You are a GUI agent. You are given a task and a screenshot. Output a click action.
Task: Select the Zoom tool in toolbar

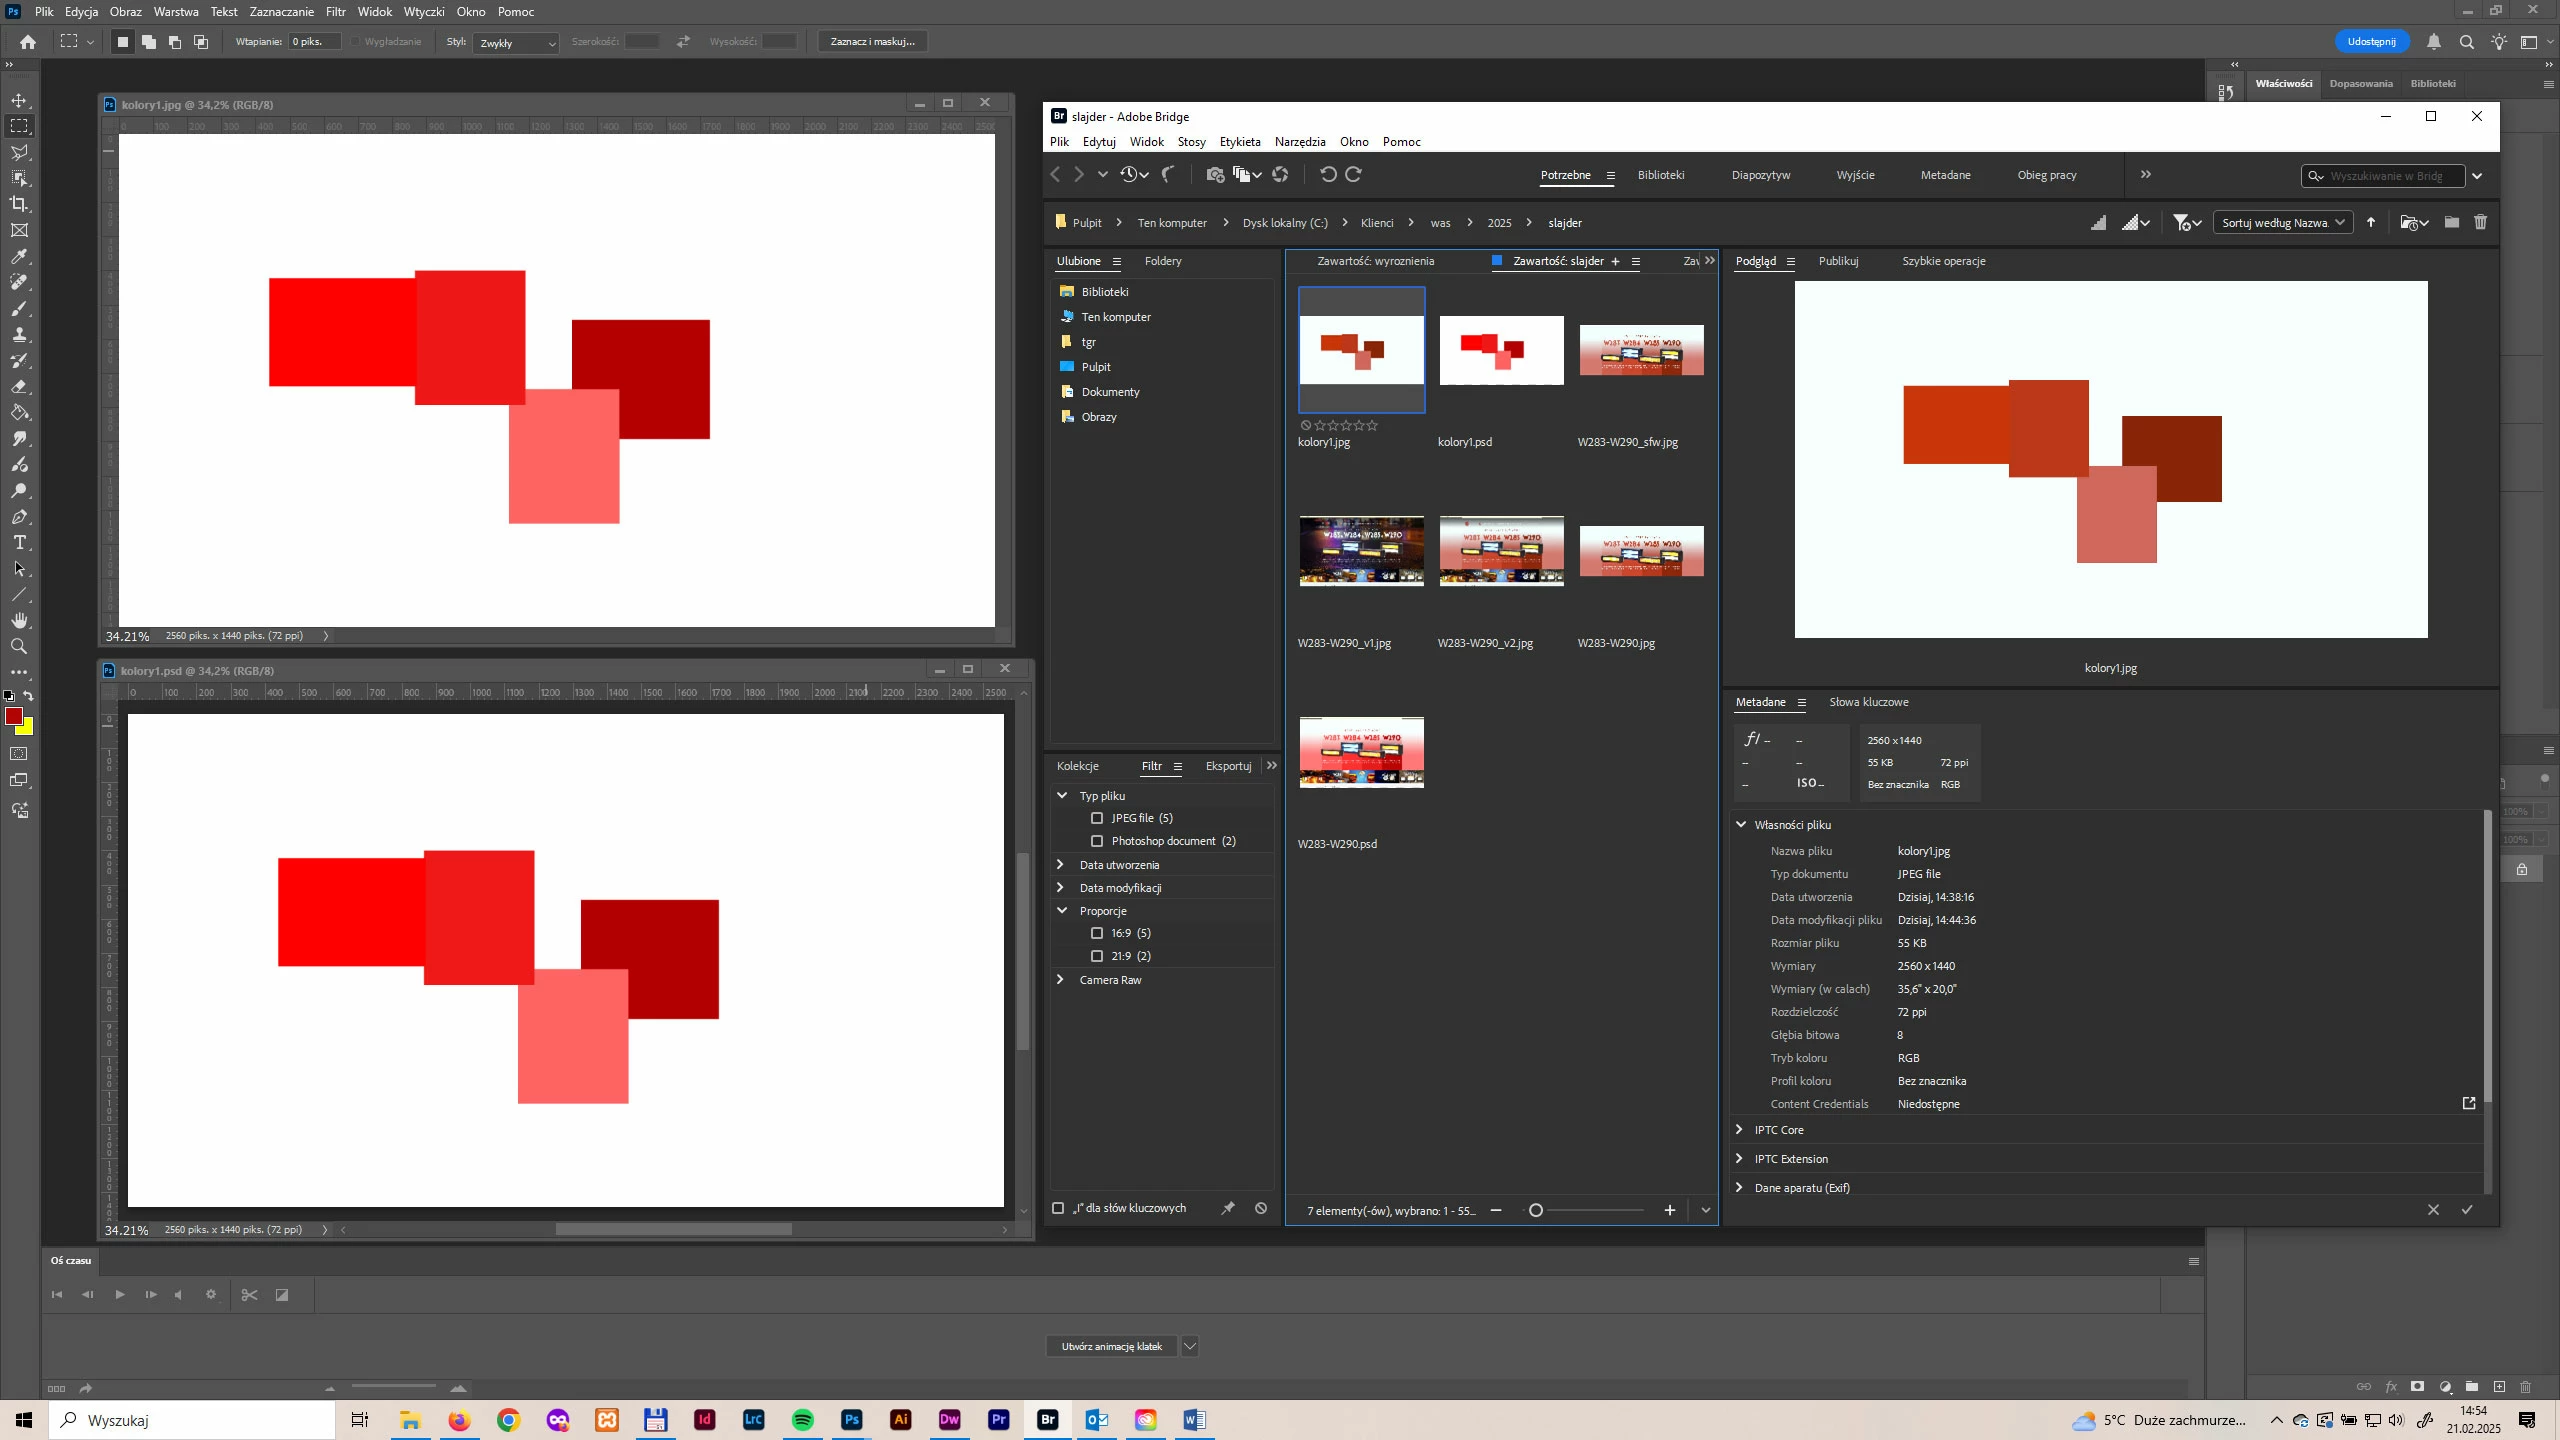(19, 647)
